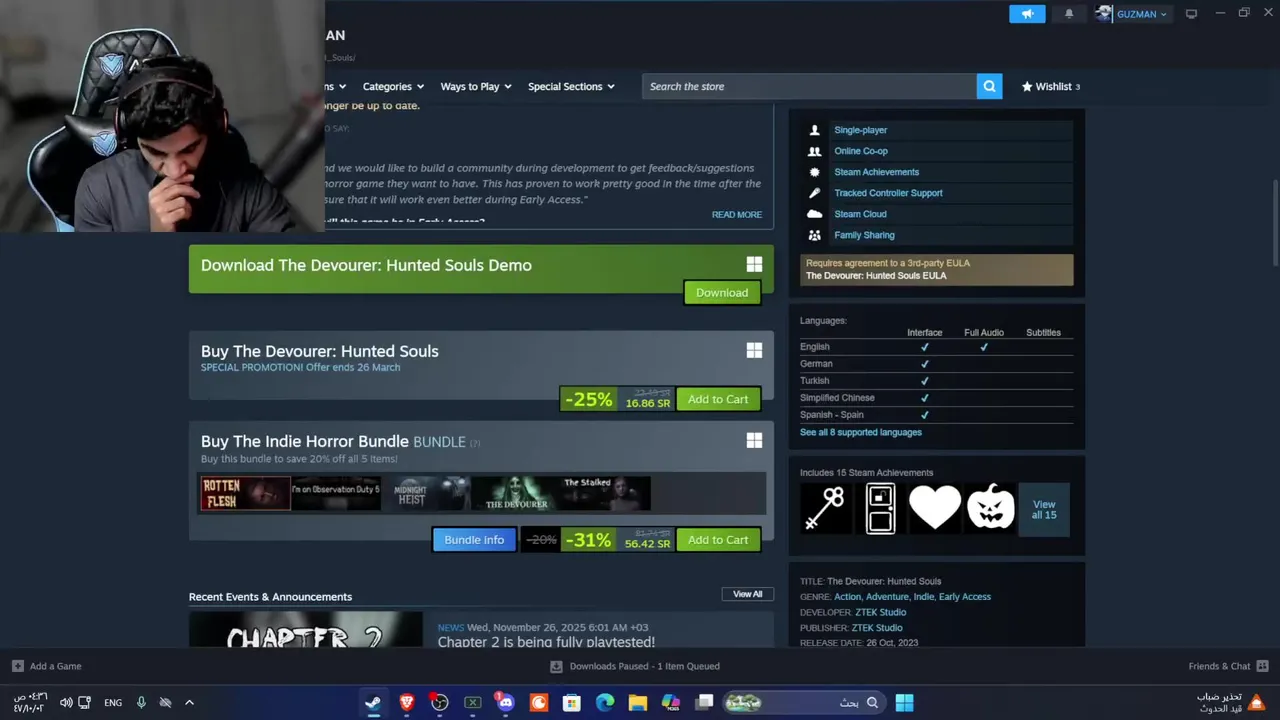The width and height of the screenshot is (1280, 720).
Task: Show hidden system tray icons chevron
Action: (189, 702)
